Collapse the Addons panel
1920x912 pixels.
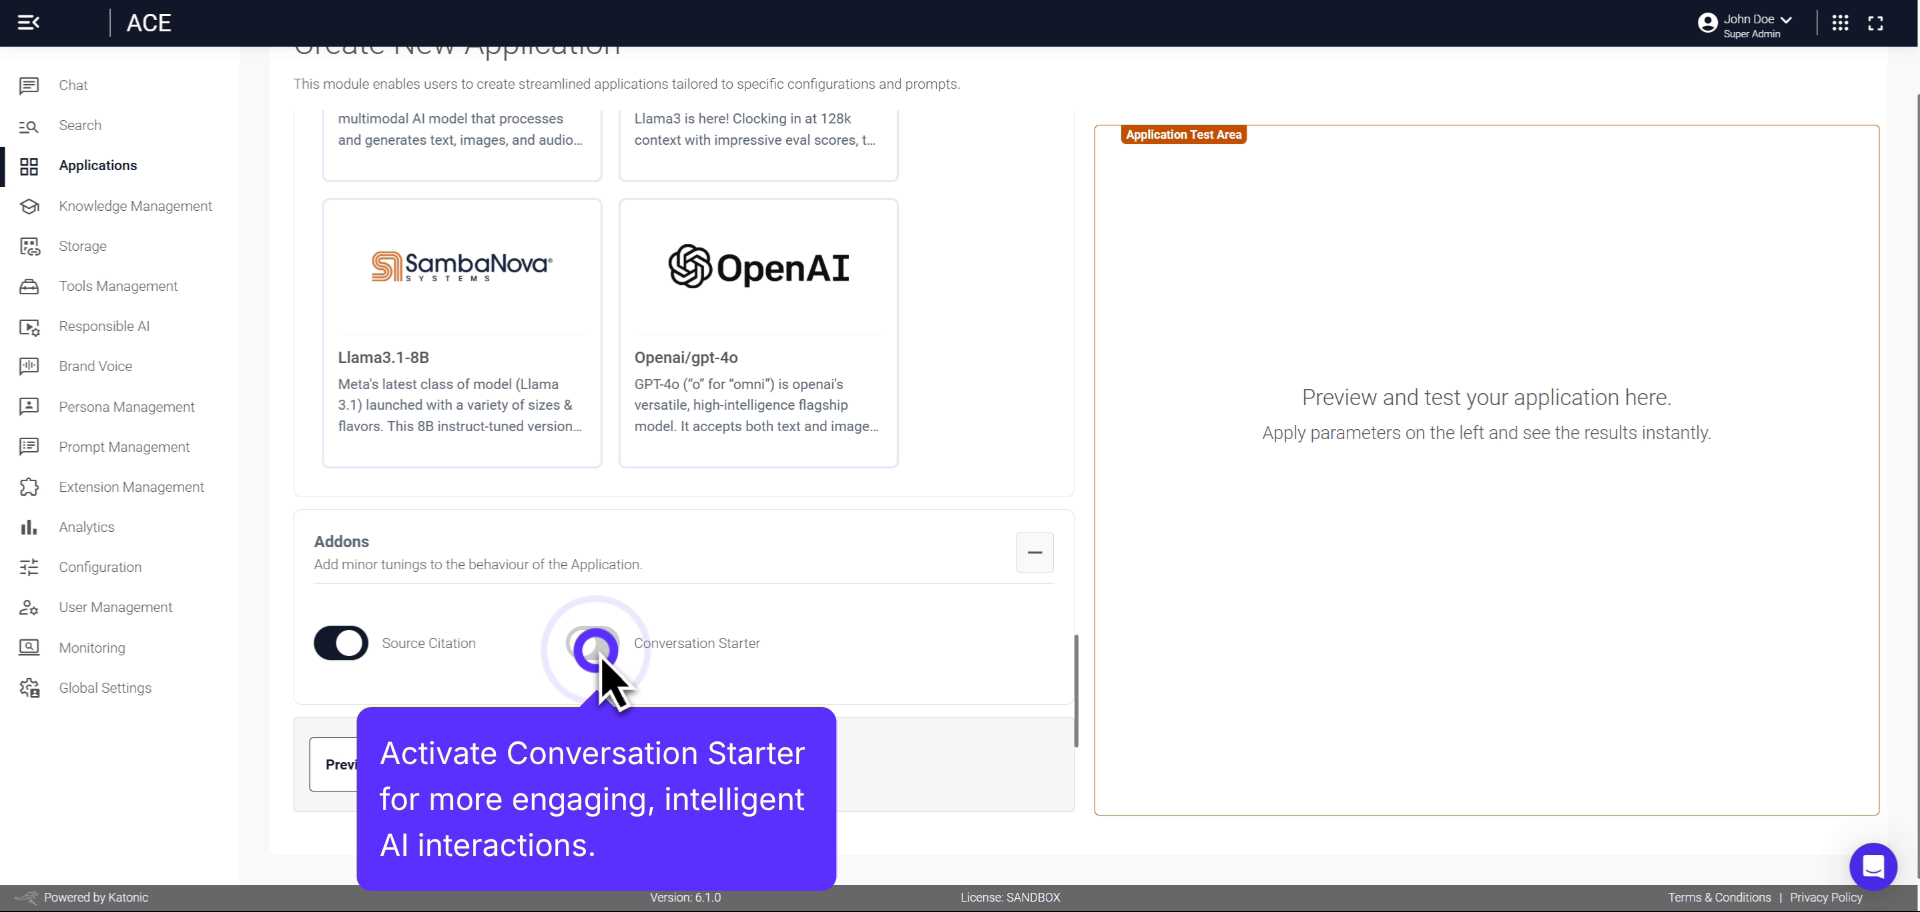(x=1034, y=553)
